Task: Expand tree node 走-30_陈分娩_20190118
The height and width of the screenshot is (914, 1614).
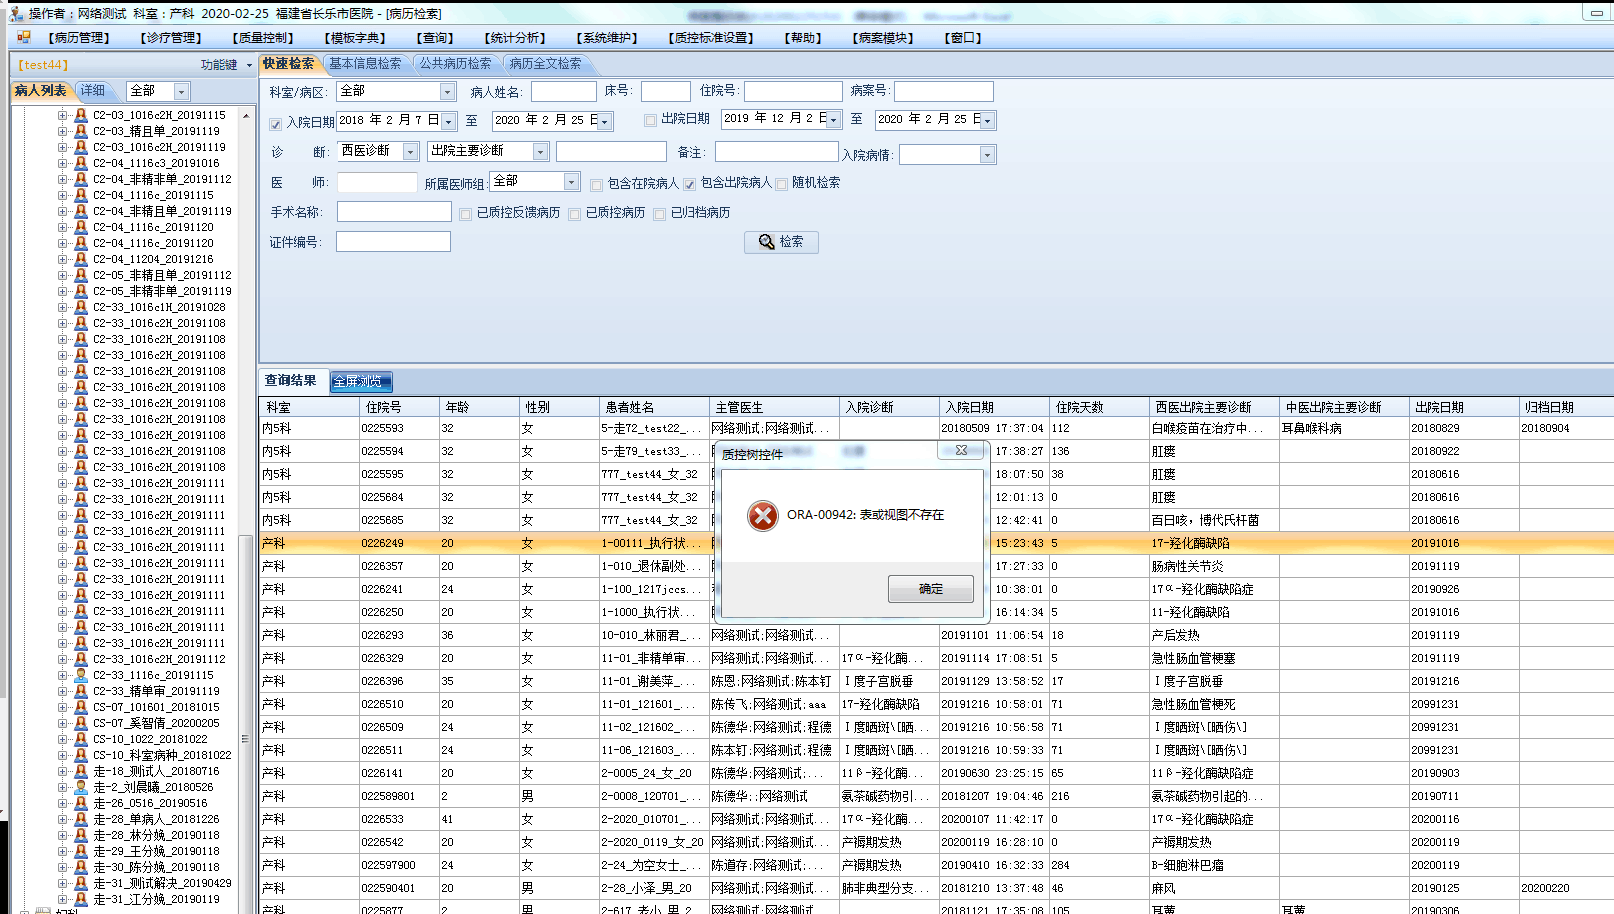Action: pos(62,867)
